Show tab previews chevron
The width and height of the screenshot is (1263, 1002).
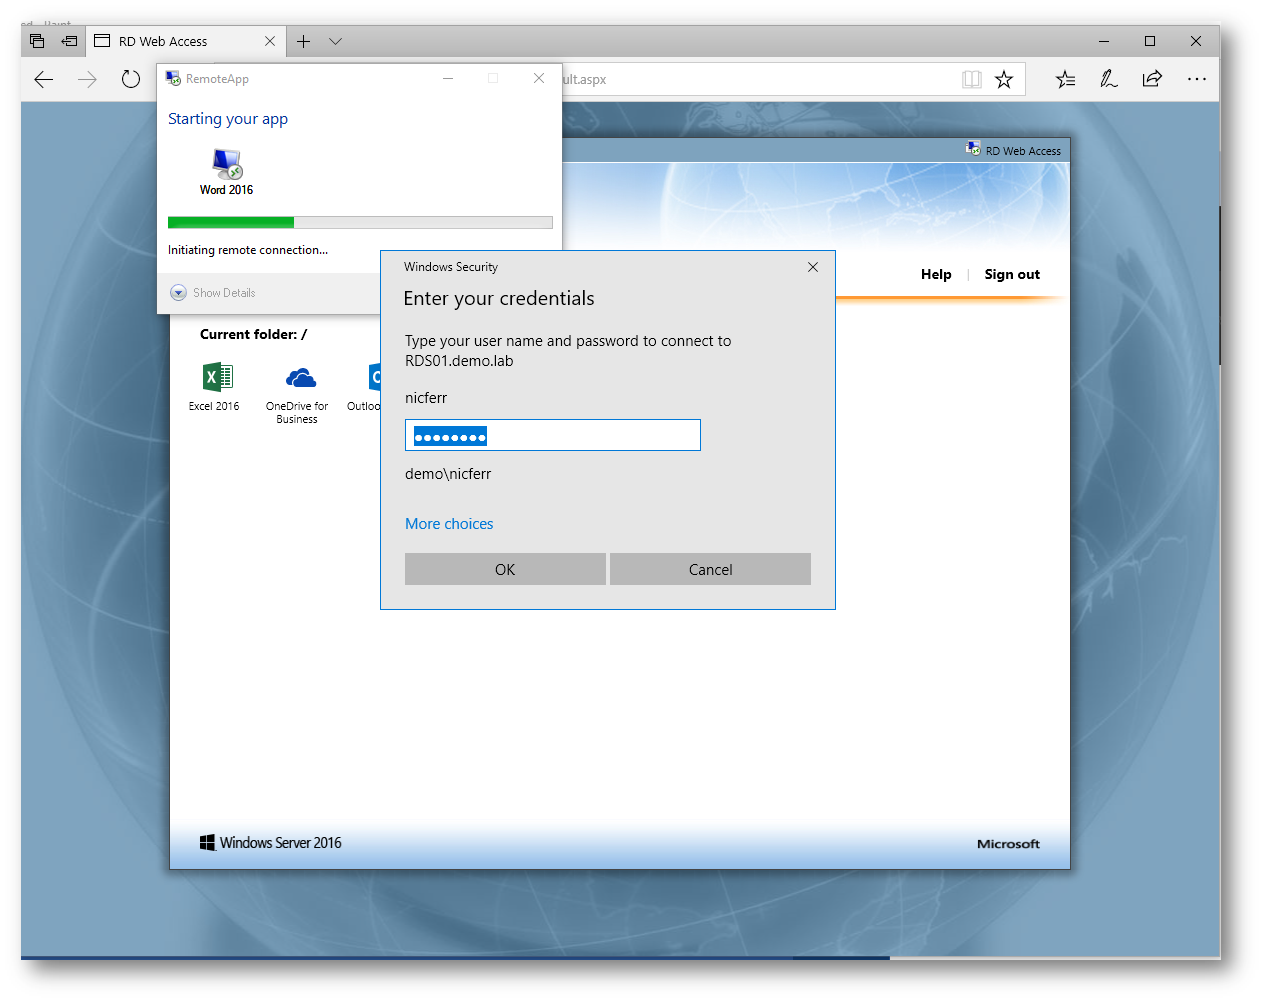335,41
